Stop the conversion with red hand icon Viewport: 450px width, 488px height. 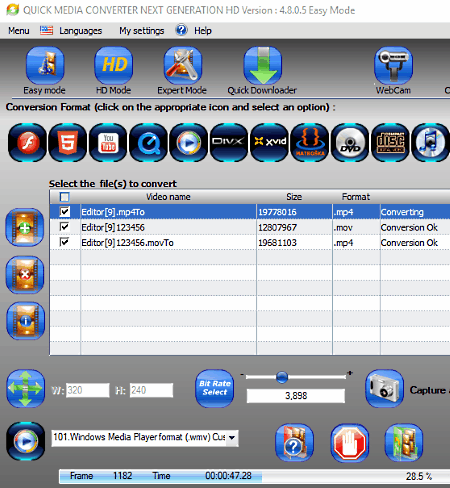(350, 443)
